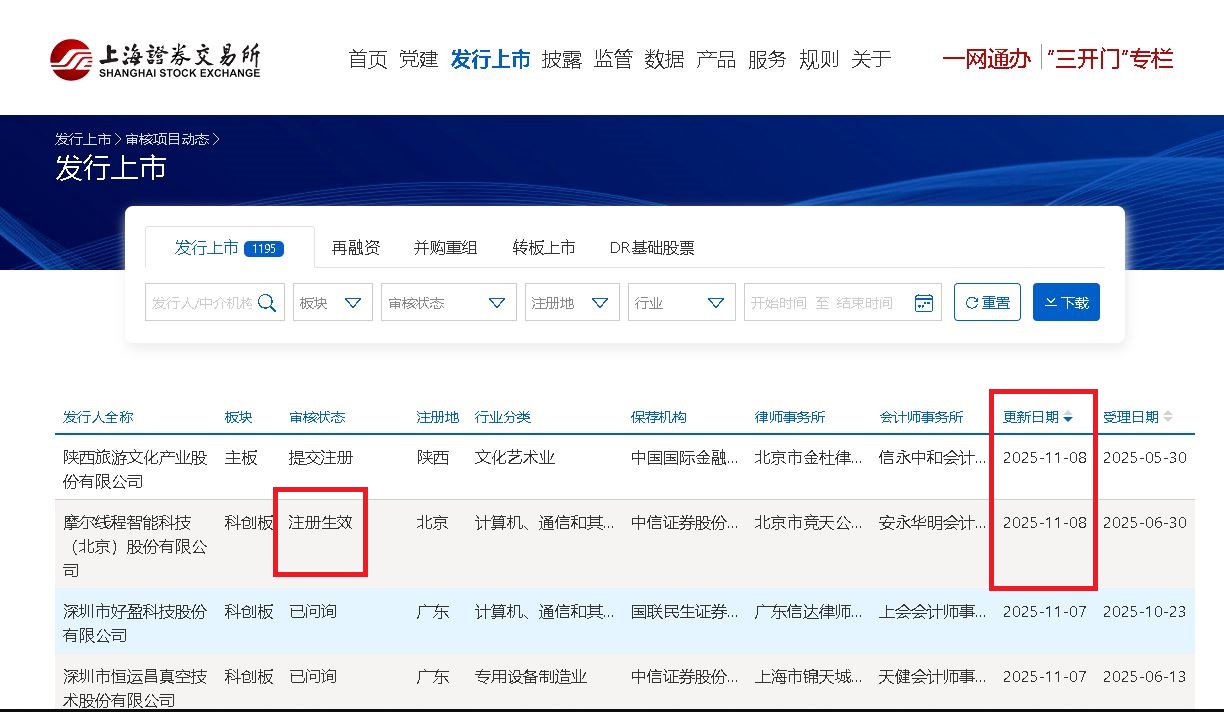Image resolution: width=1224 pixels, height=712 pixels.
Task: Click the 结束时间 date field
Action: tap(864, 303)
